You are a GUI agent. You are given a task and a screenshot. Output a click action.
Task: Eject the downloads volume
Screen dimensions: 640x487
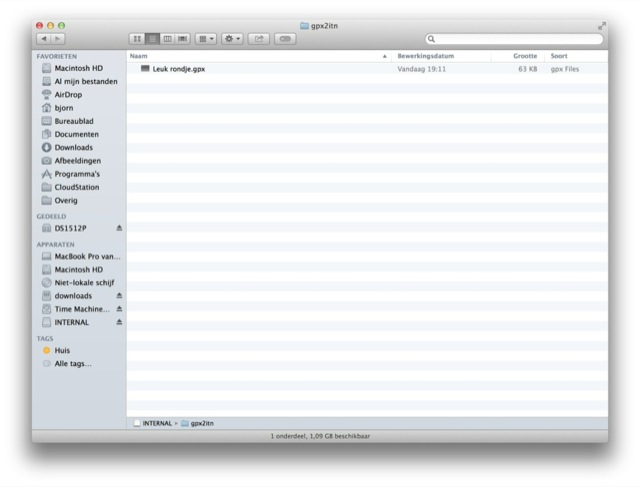(119, 295)
